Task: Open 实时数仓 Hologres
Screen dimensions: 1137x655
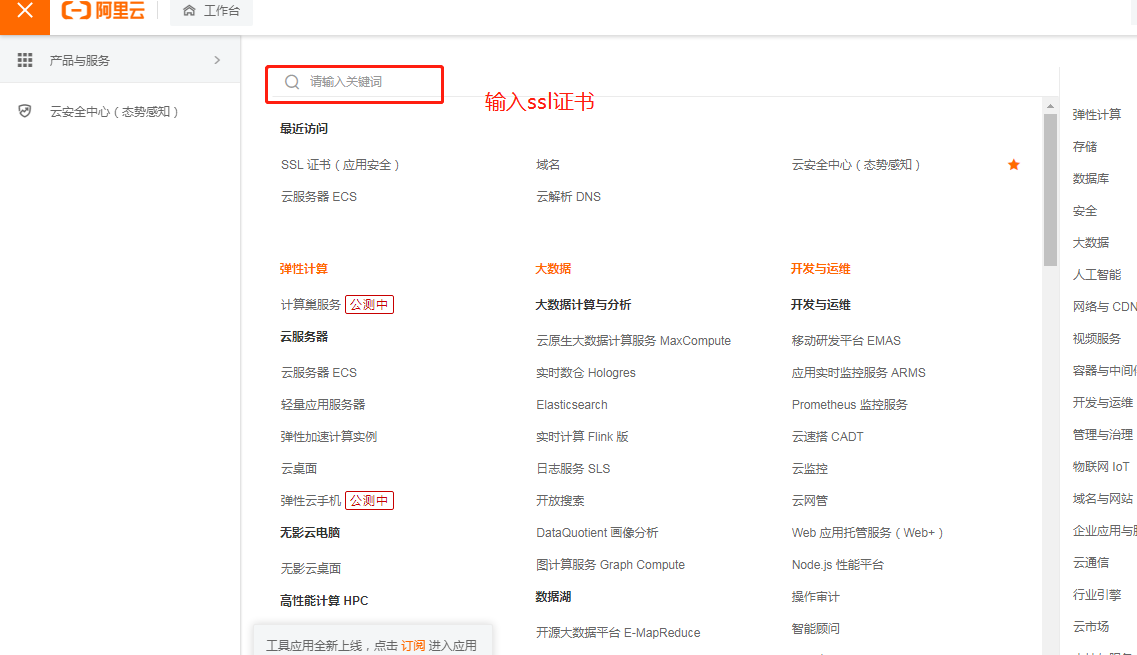Action: point(586,373)
